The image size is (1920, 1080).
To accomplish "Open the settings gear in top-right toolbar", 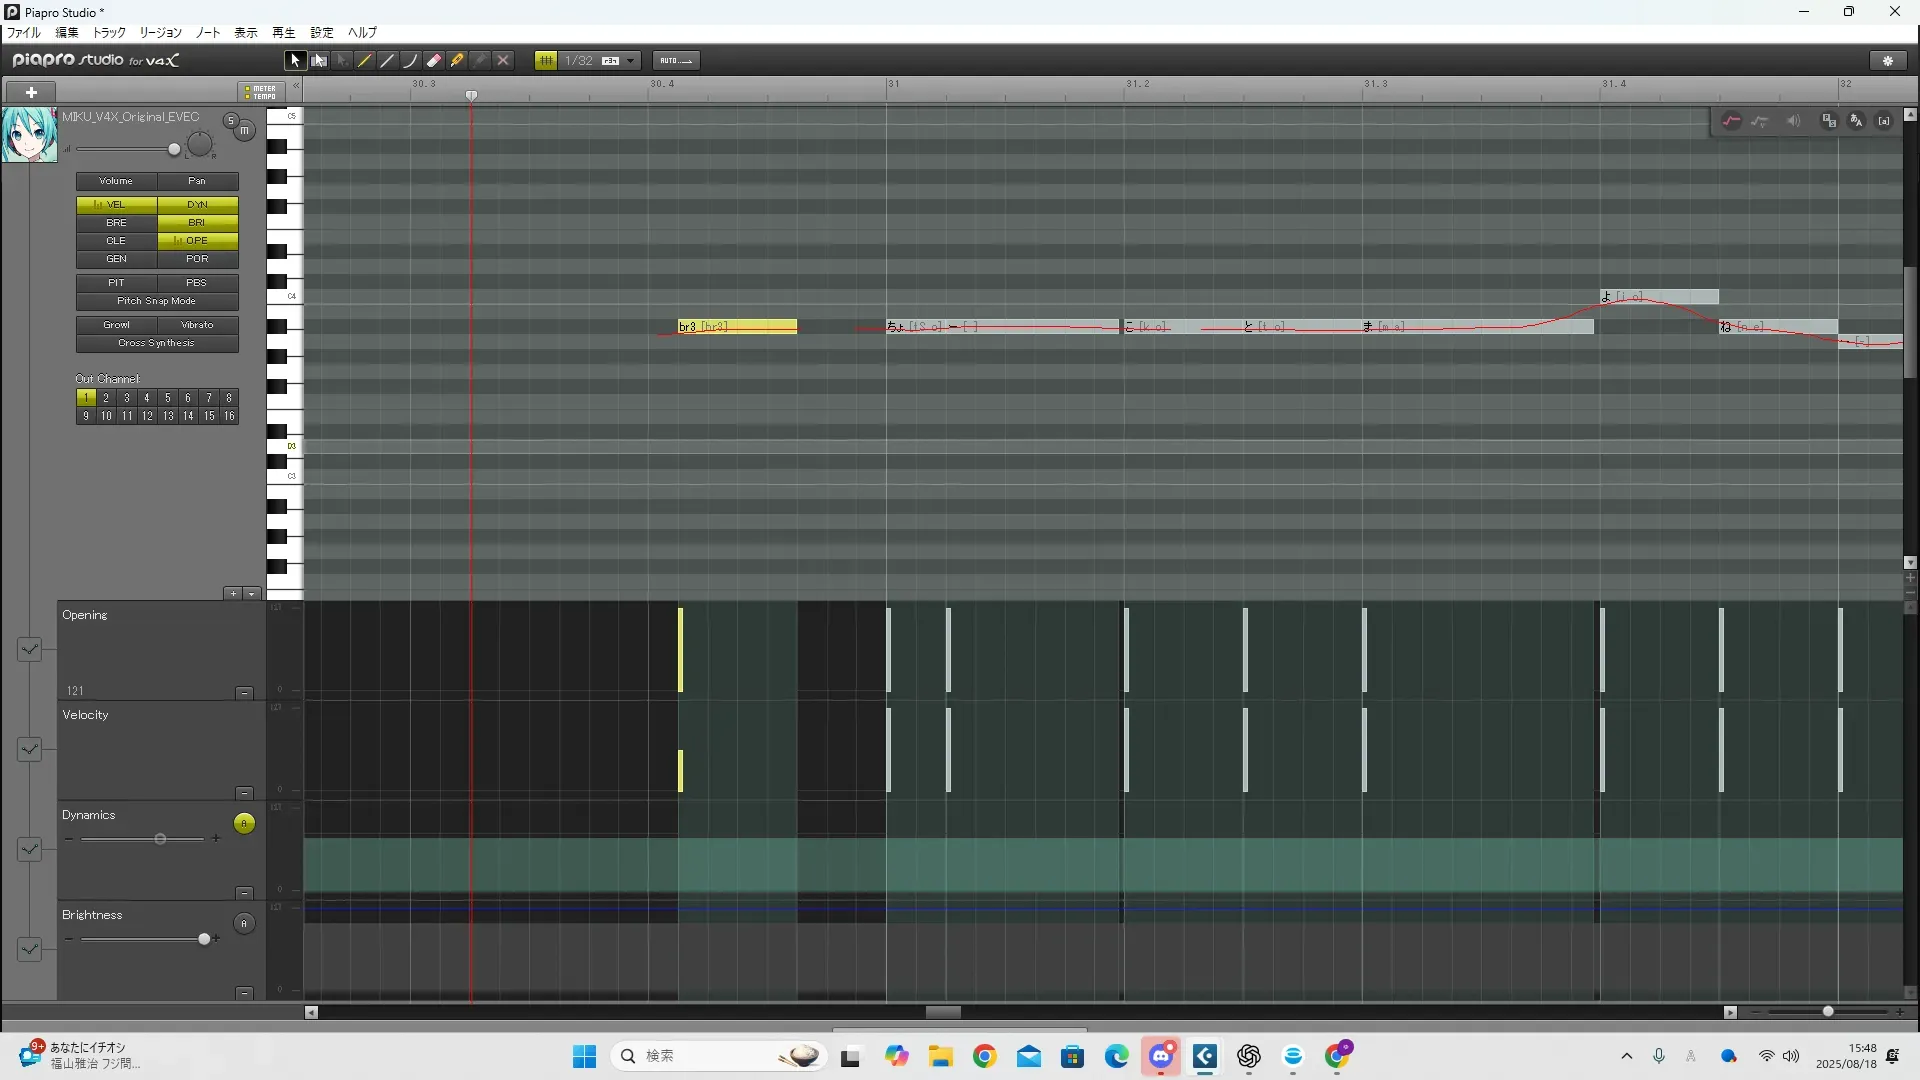I will coord(1888,61).
